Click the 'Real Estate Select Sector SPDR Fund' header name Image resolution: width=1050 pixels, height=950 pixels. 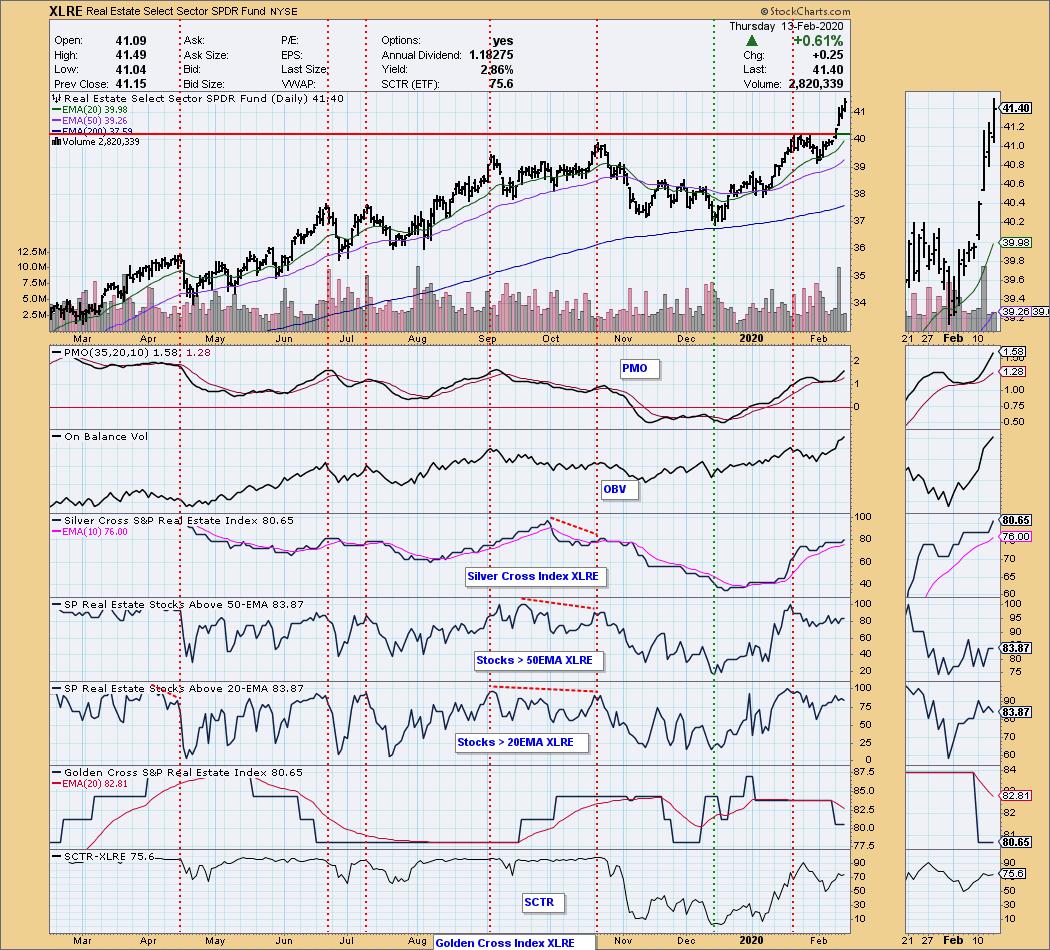(177, 11)
